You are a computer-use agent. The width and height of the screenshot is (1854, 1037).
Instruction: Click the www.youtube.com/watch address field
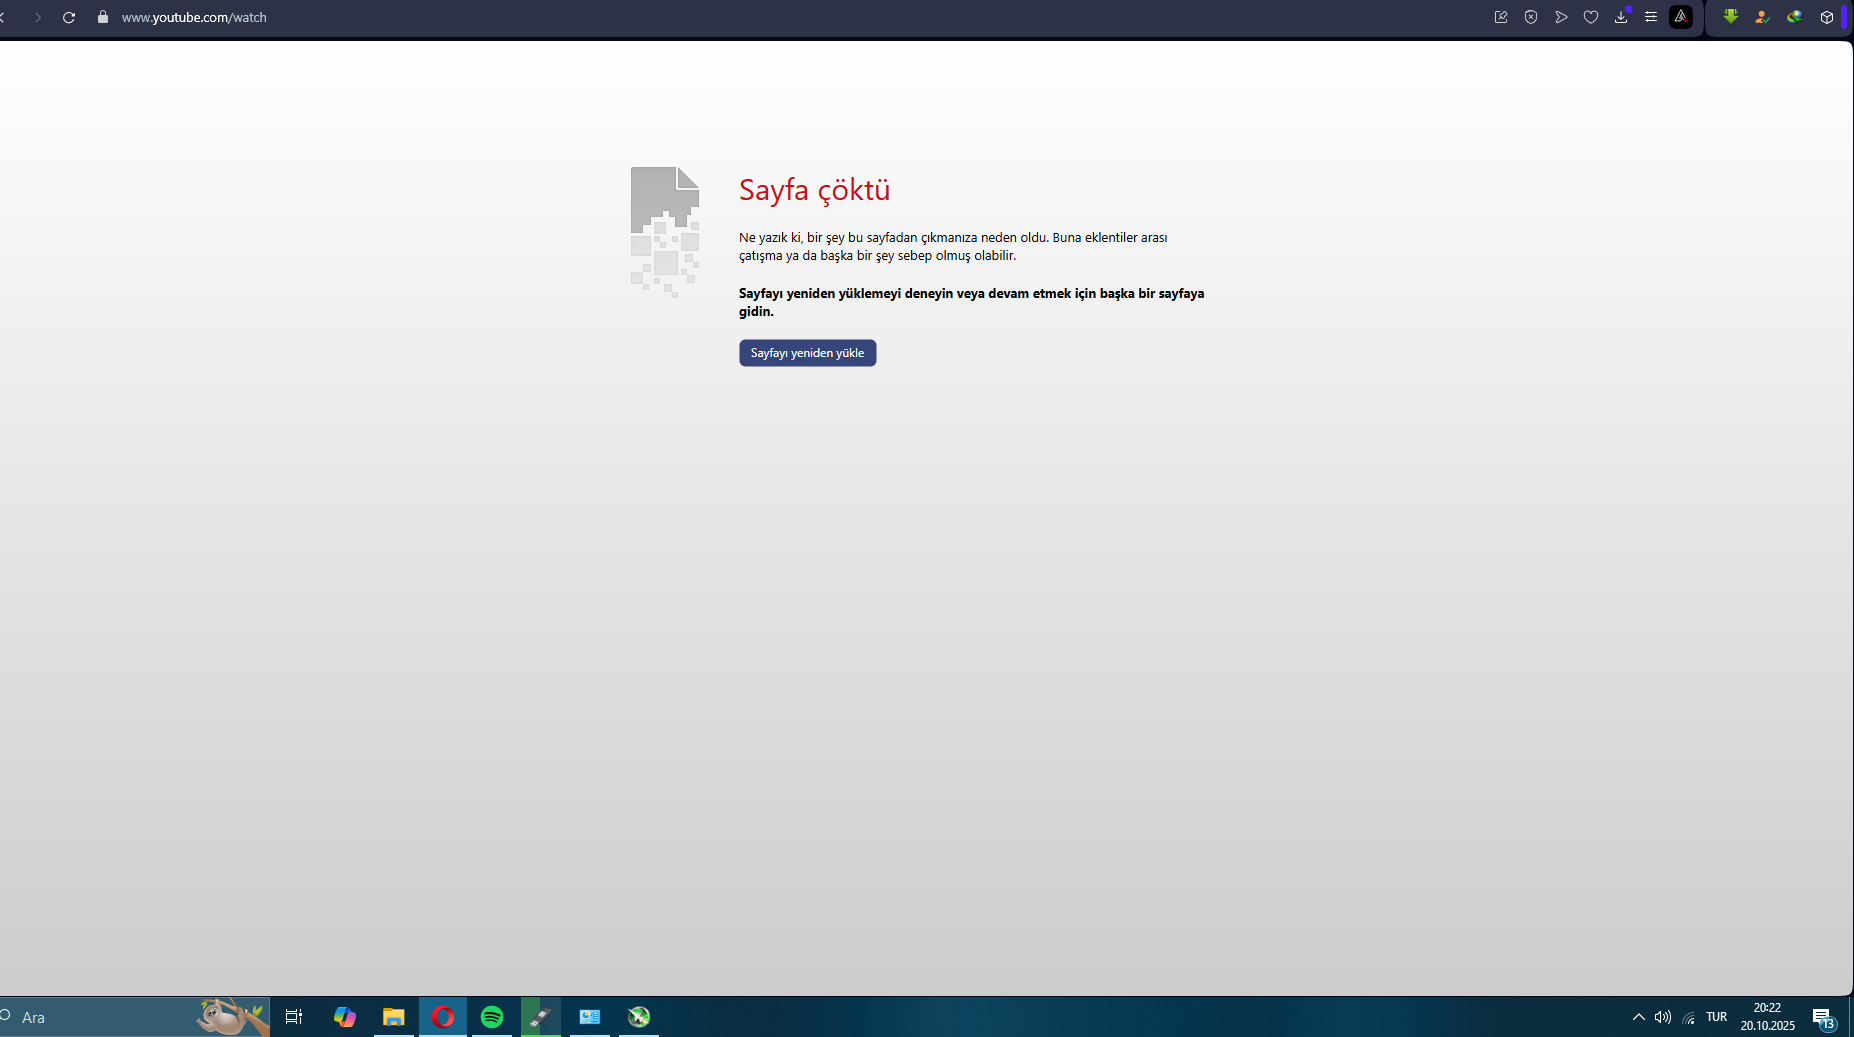(194, 17)
